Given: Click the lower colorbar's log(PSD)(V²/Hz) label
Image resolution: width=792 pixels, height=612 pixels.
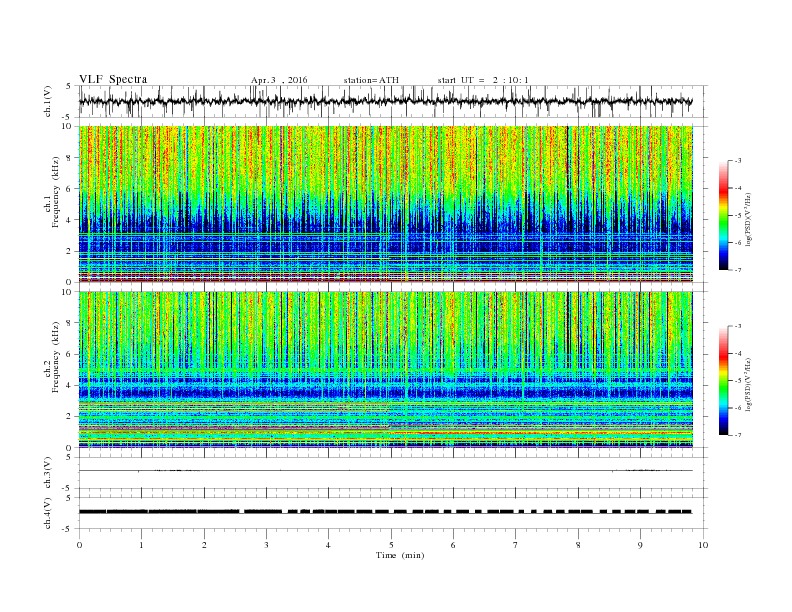Looking at the screenshot, I should (749, 387).
